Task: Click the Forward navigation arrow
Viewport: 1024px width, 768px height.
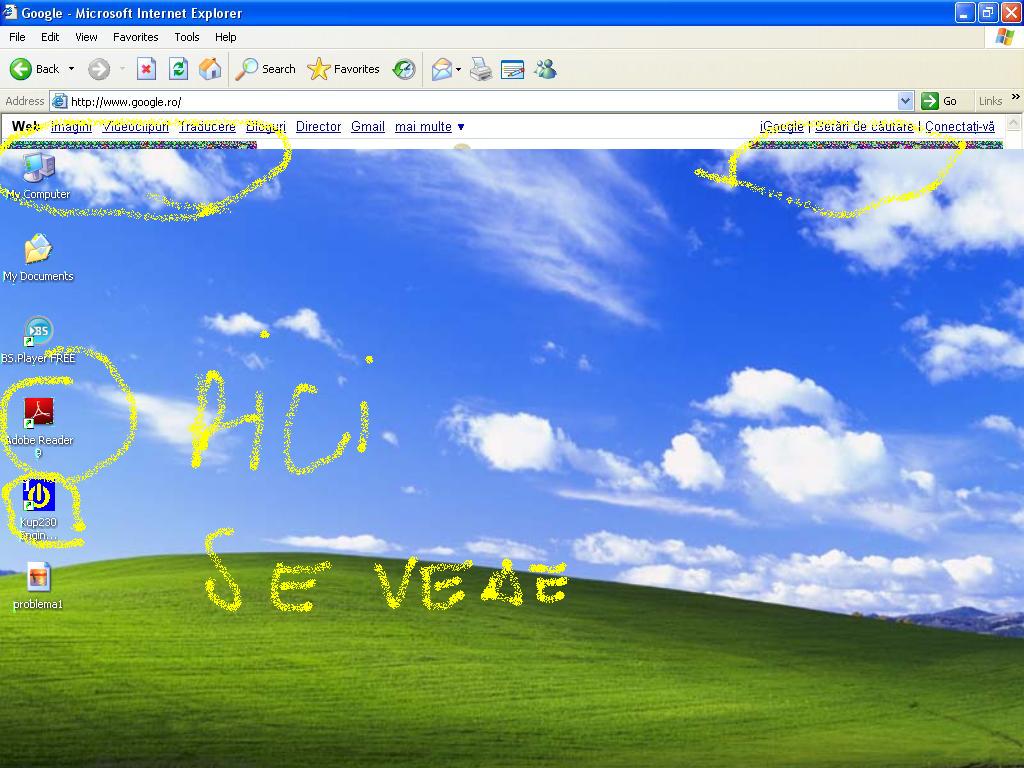Action: click(x=99, y=69)
